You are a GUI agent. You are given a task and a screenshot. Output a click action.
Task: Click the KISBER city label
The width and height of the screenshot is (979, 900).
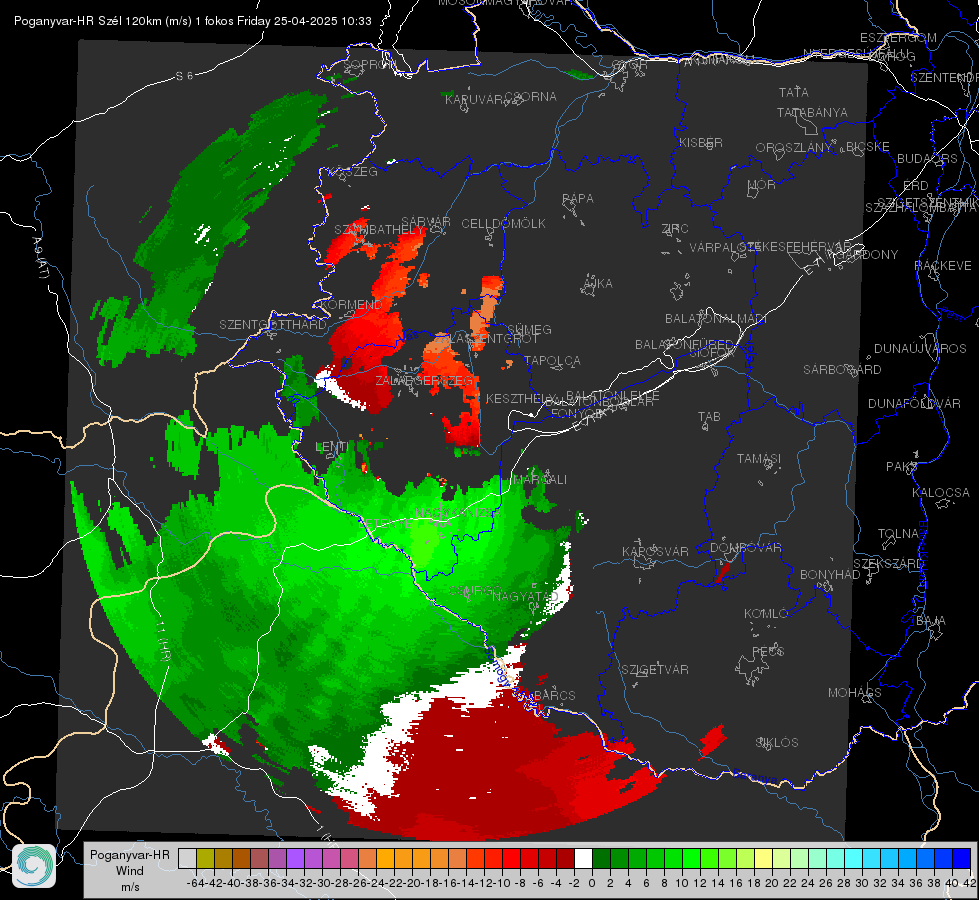point(701,142)
